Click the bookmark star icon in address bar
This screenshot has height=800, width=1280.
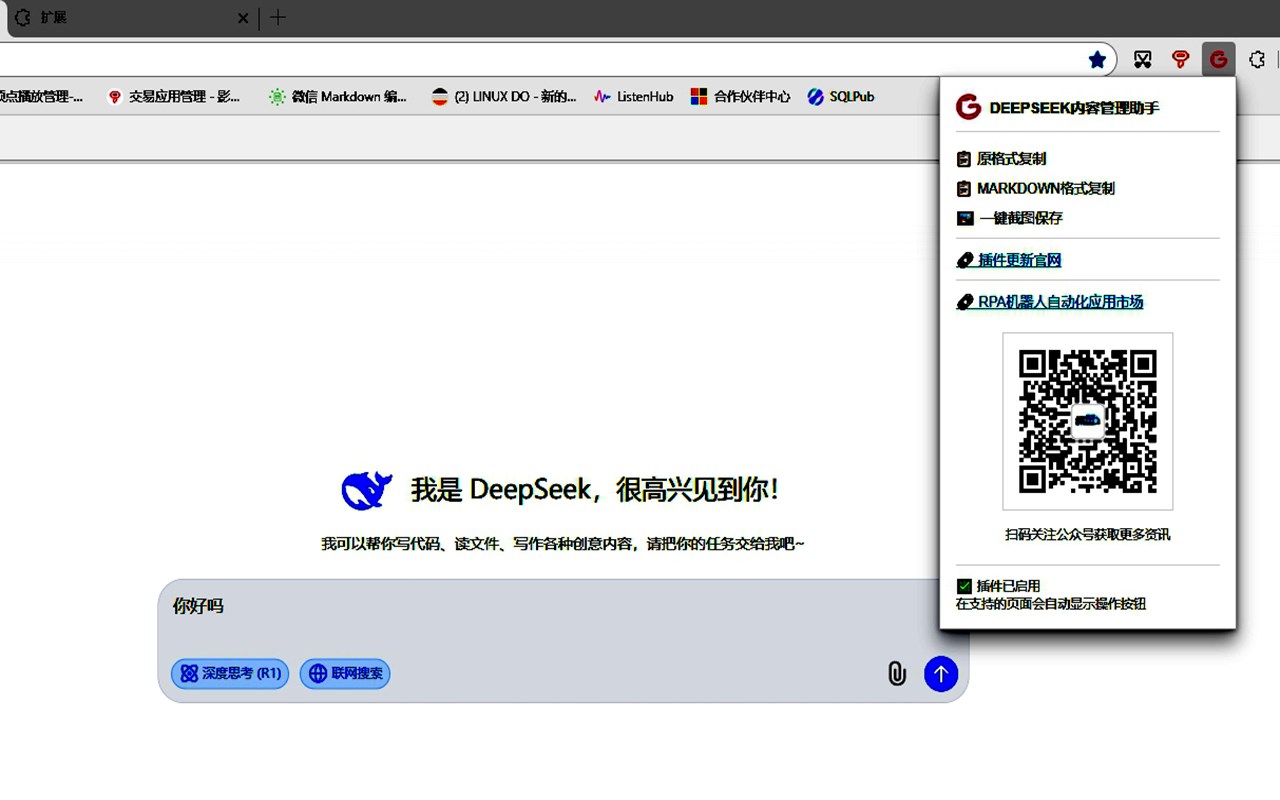(x=1097, y=60)
